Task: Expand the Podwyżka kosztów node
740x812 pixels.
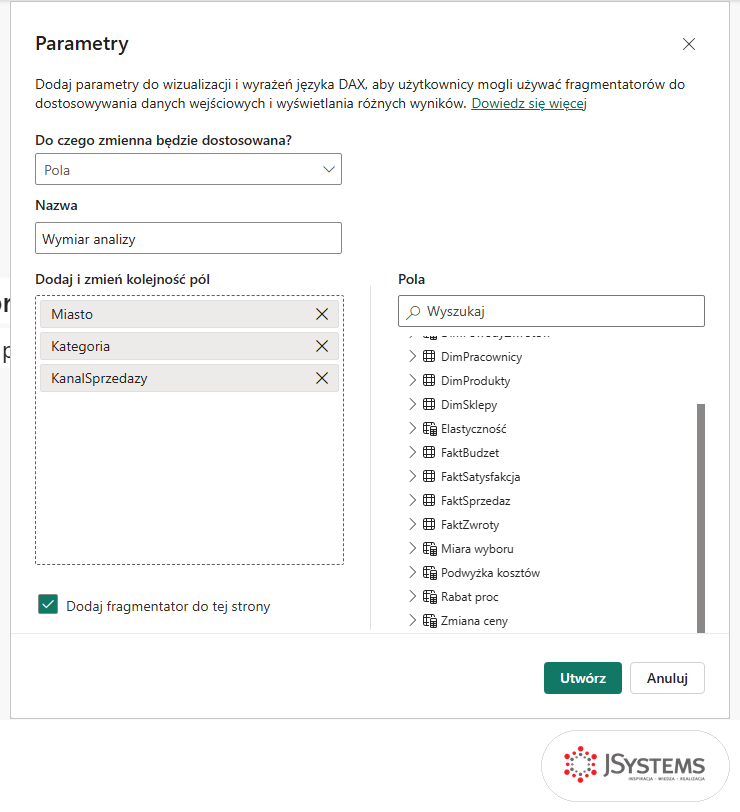Action: click(x=412, y=572)
